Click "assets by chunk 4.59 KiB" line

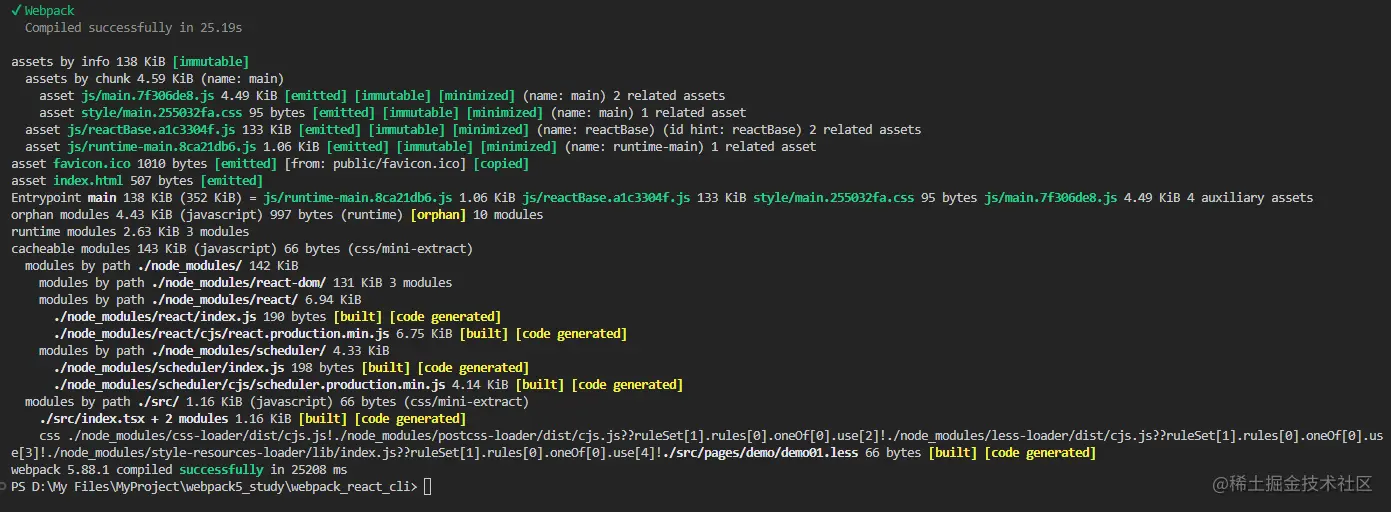click(154, 78)
